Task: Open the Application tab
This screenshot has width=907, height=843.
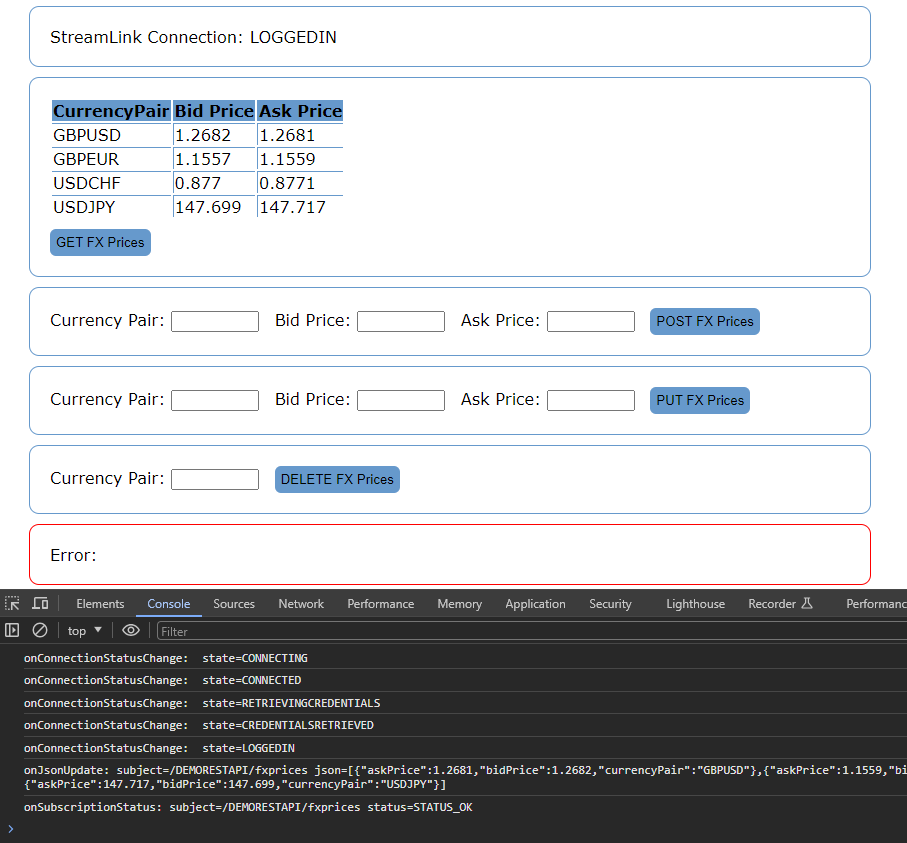Action: coord(535,603)
